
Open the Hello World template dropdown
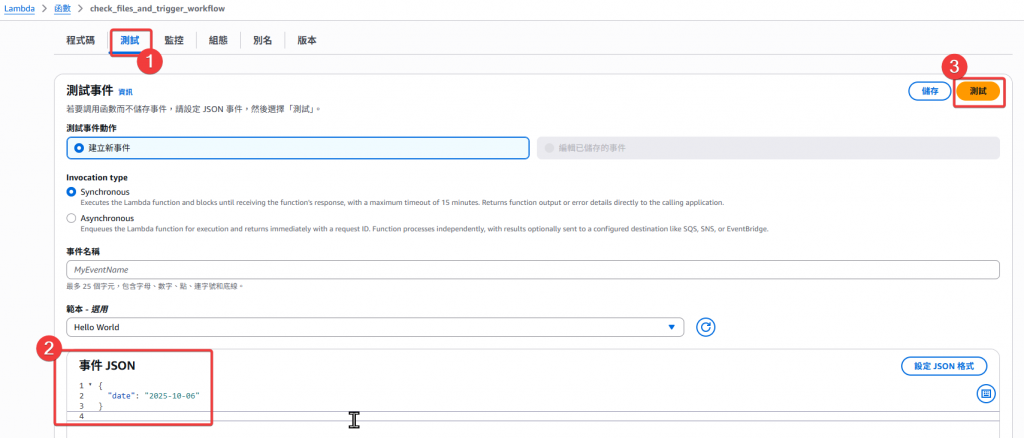coord(375,327)
